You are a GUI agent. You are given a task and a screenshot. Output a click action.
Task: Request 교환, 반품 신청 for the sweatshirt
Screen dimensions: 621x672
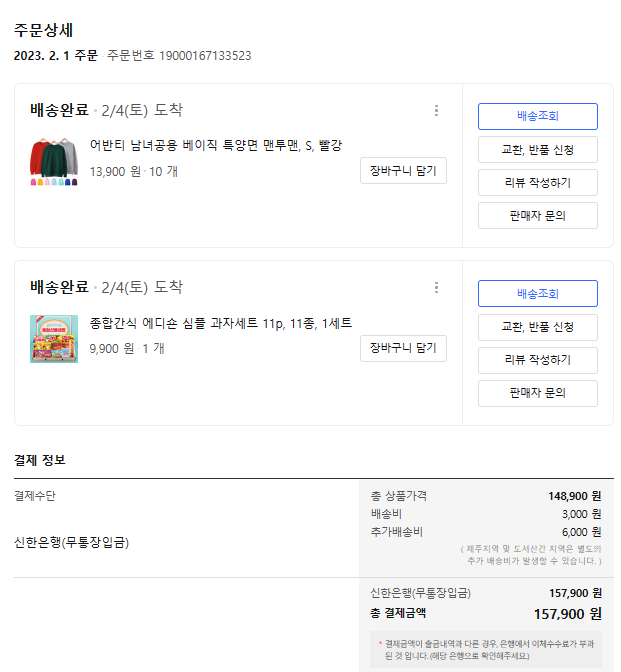[x=537, y=150]
